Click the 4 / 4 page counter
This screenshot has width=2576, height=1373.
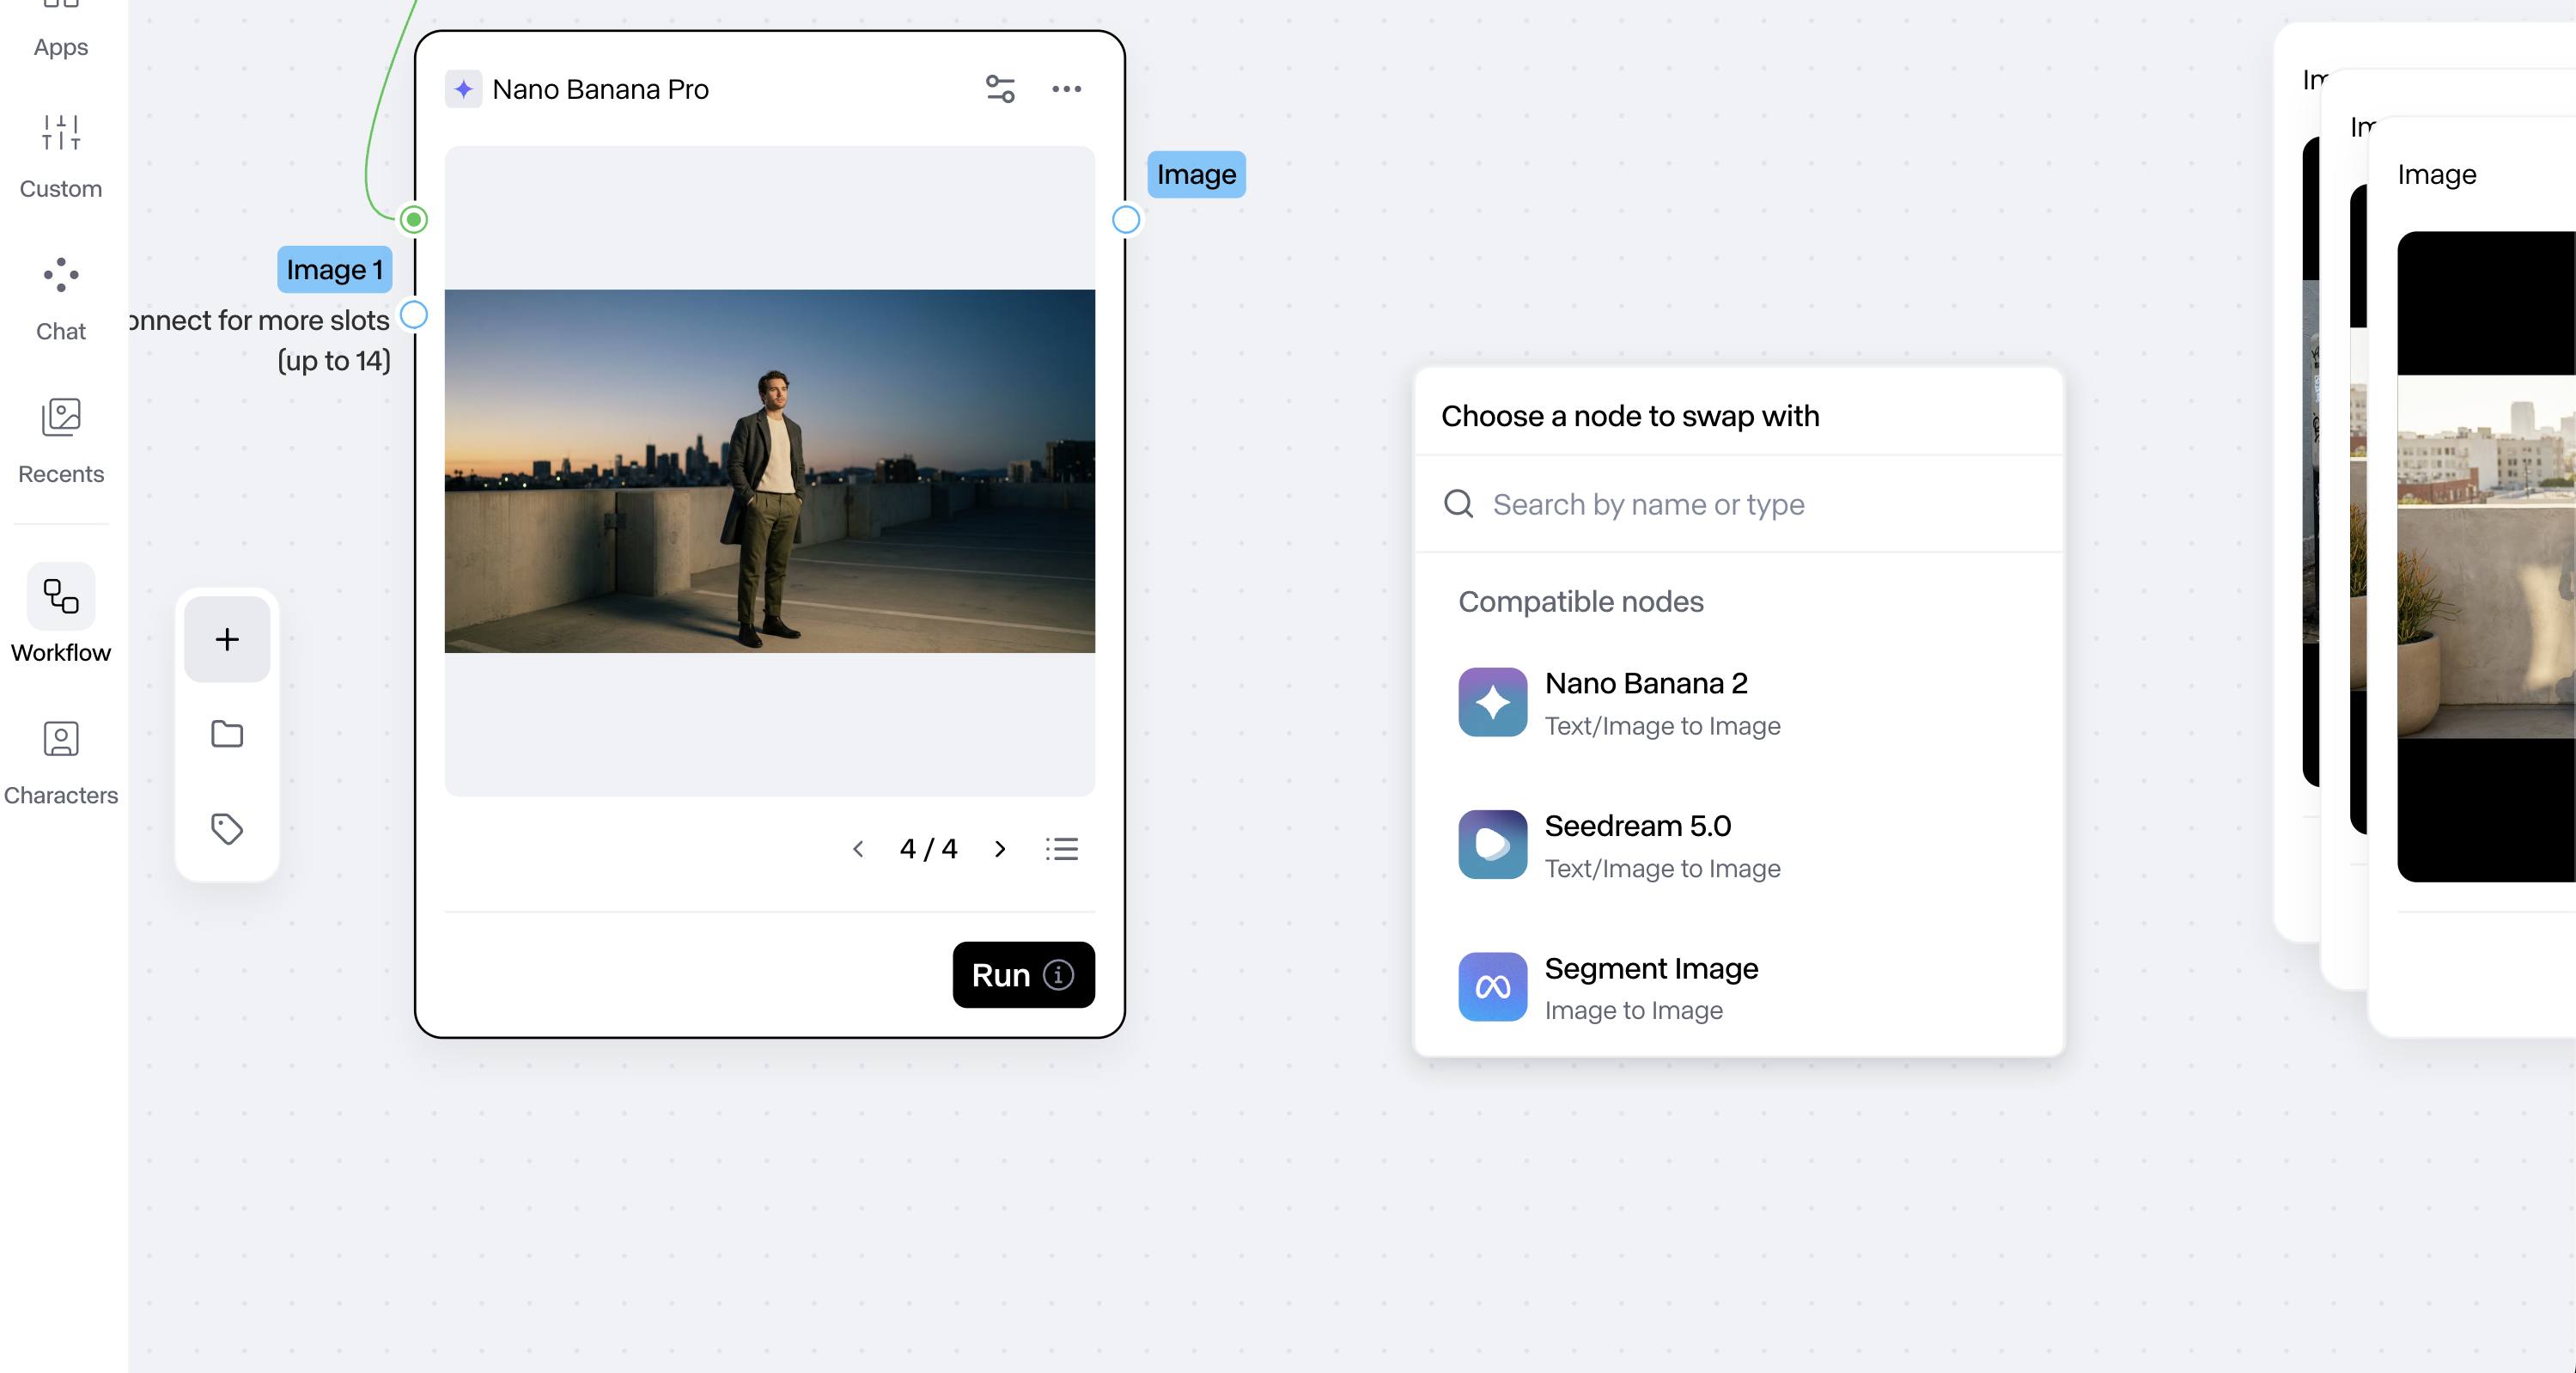pyautogui.click(x=928, y=849)
